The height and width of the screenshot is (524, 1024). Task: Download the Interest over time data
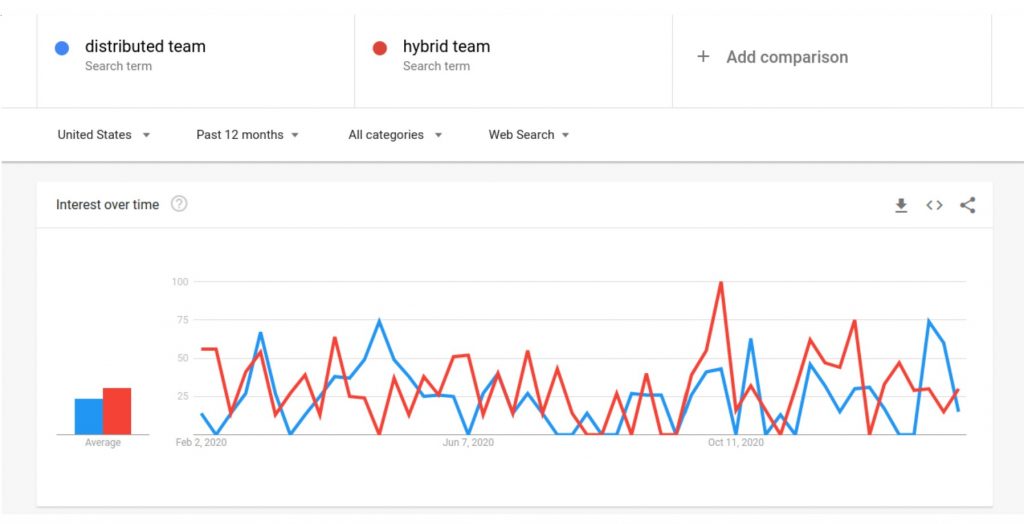click(901, 205)
